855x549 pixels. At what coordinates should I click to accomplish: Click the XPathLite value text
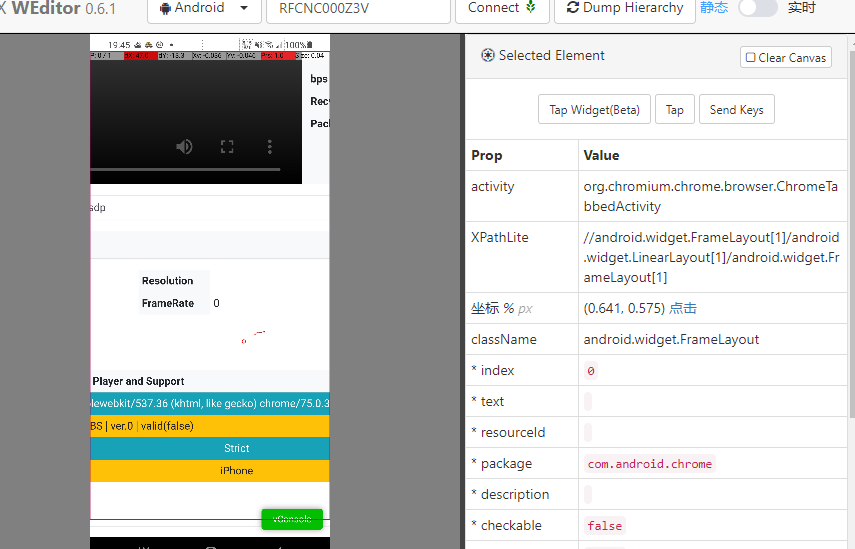tap(712, 257)
